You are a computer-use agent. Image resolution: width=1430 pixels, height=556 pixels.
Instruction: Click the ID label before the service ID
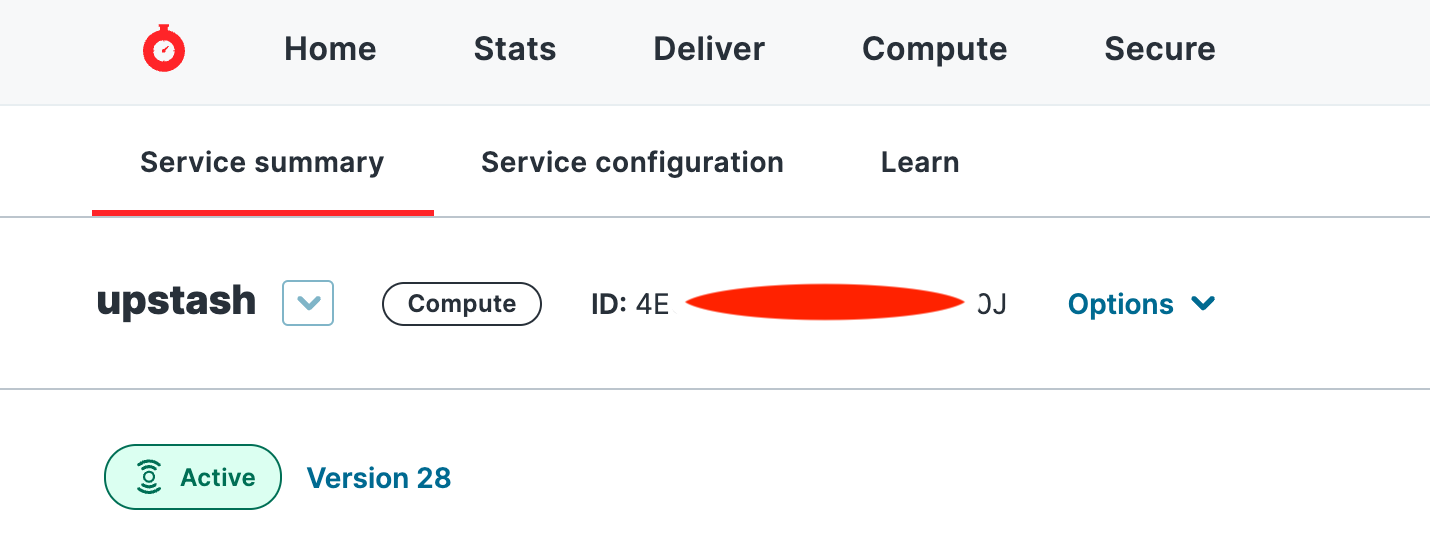pos(608,304)
